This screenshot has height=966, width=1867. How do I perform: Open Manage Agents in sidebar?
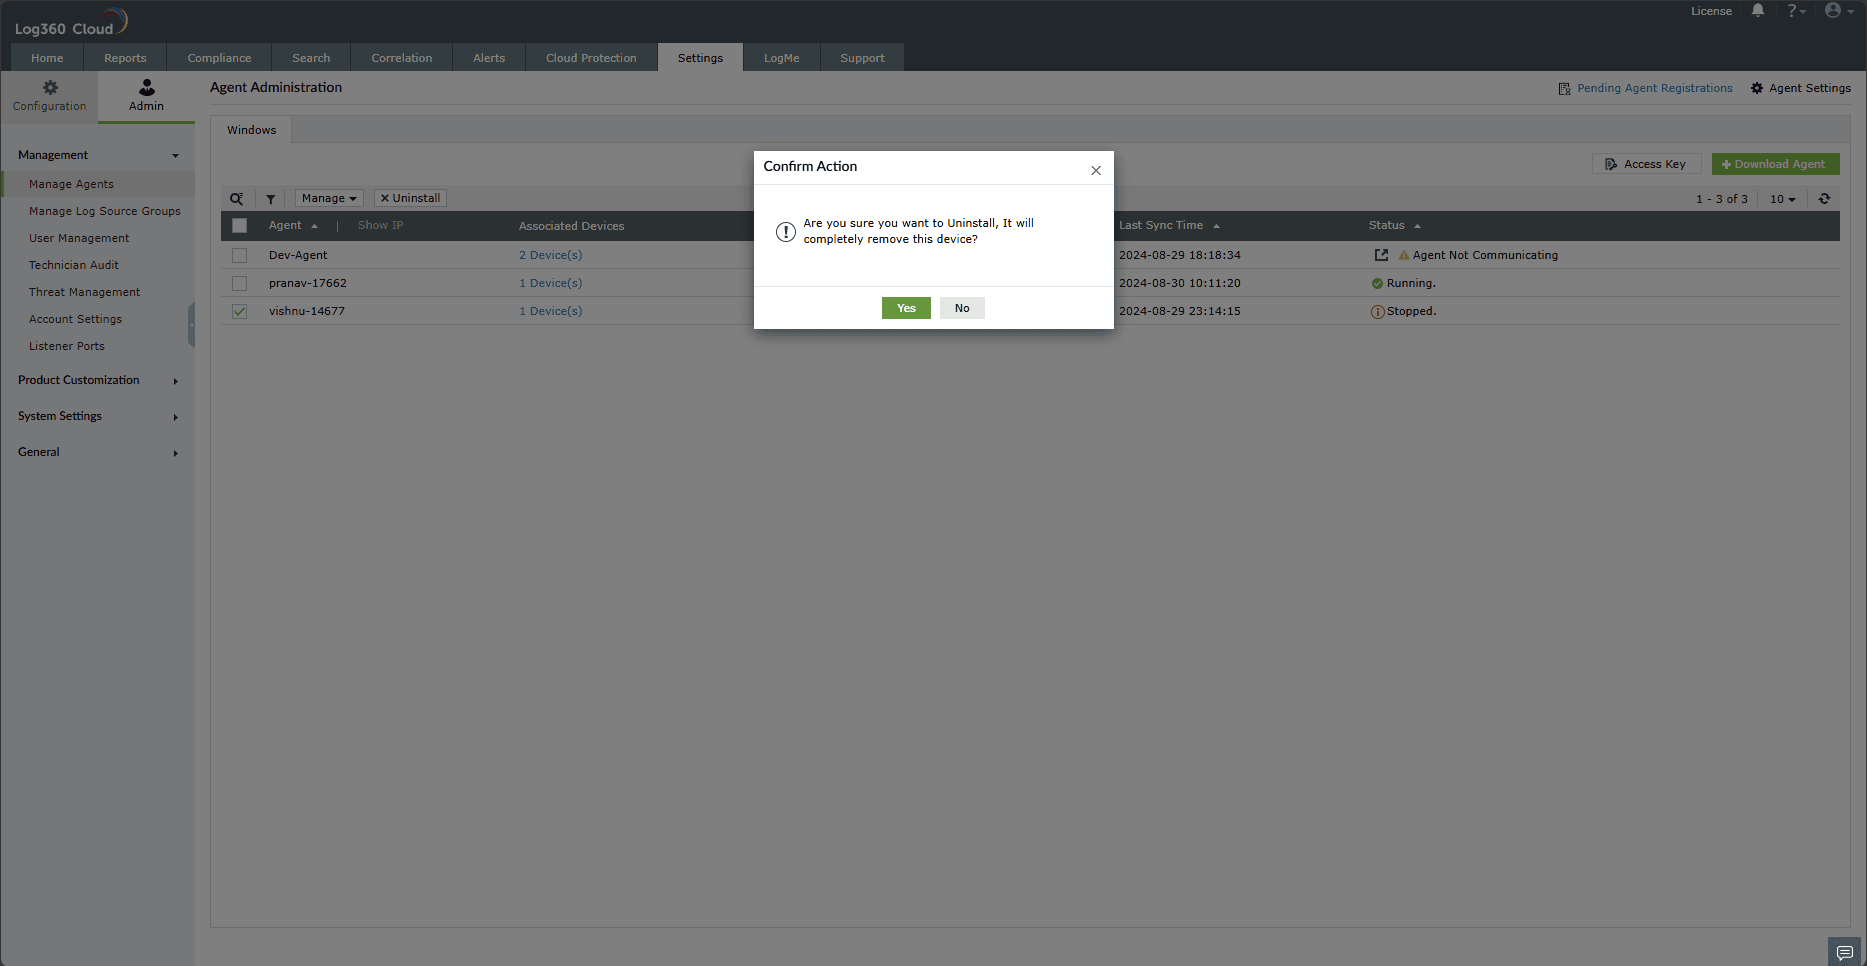[x=71, y=184]
